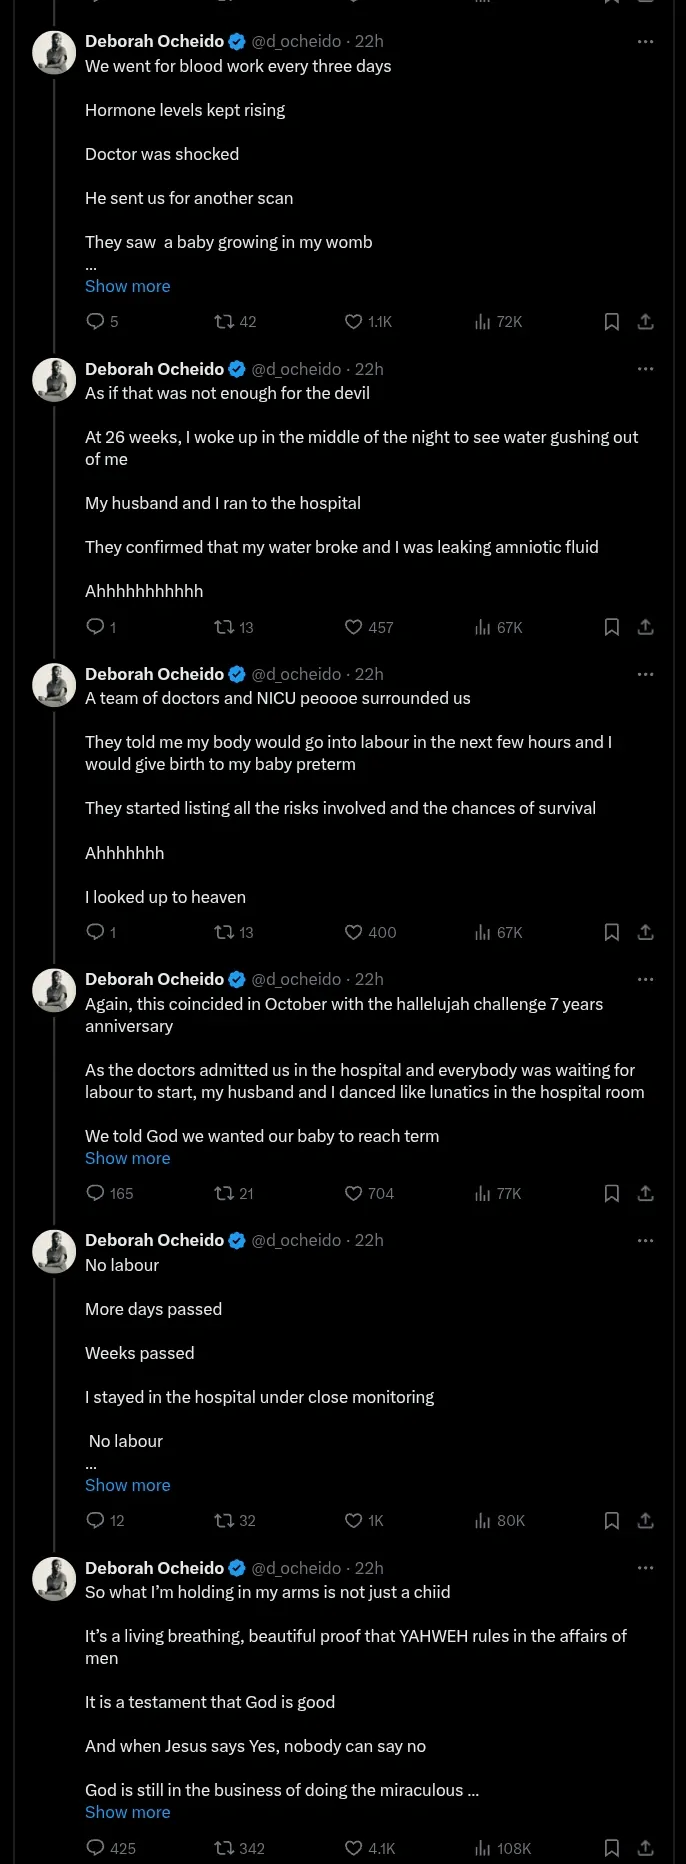Viewport: 686px width, 1864px height.
Task: Click the avatar beside the hallelujah challenge tweet
Action: 54,990
